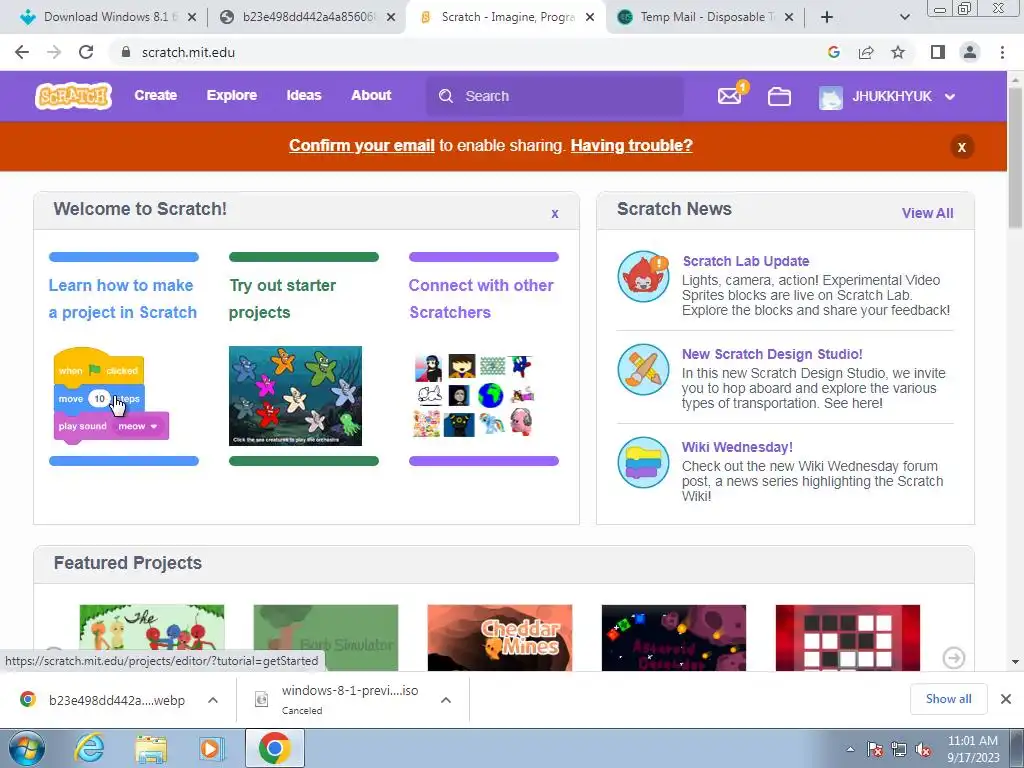
Task: Bookmark this tab with star
Action: point(898,52)
